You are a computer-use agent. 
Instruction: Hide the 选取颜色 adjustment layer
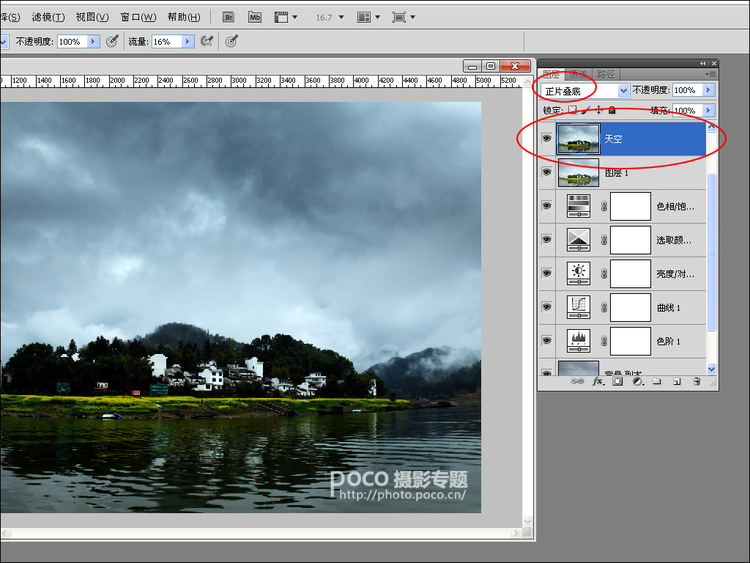pyautogui.click(x=547, y=239)
